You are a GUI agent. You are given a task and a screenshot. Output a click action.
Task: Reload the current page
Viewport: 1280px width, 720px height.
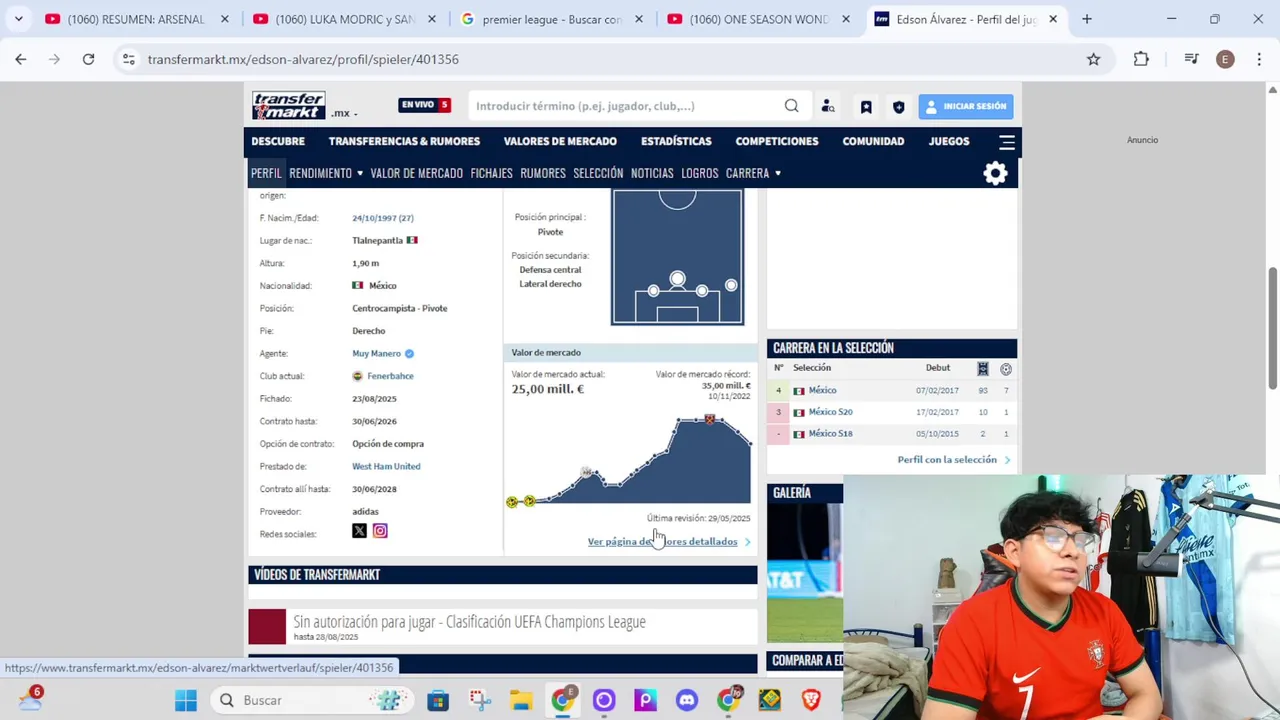click(88, 59)
